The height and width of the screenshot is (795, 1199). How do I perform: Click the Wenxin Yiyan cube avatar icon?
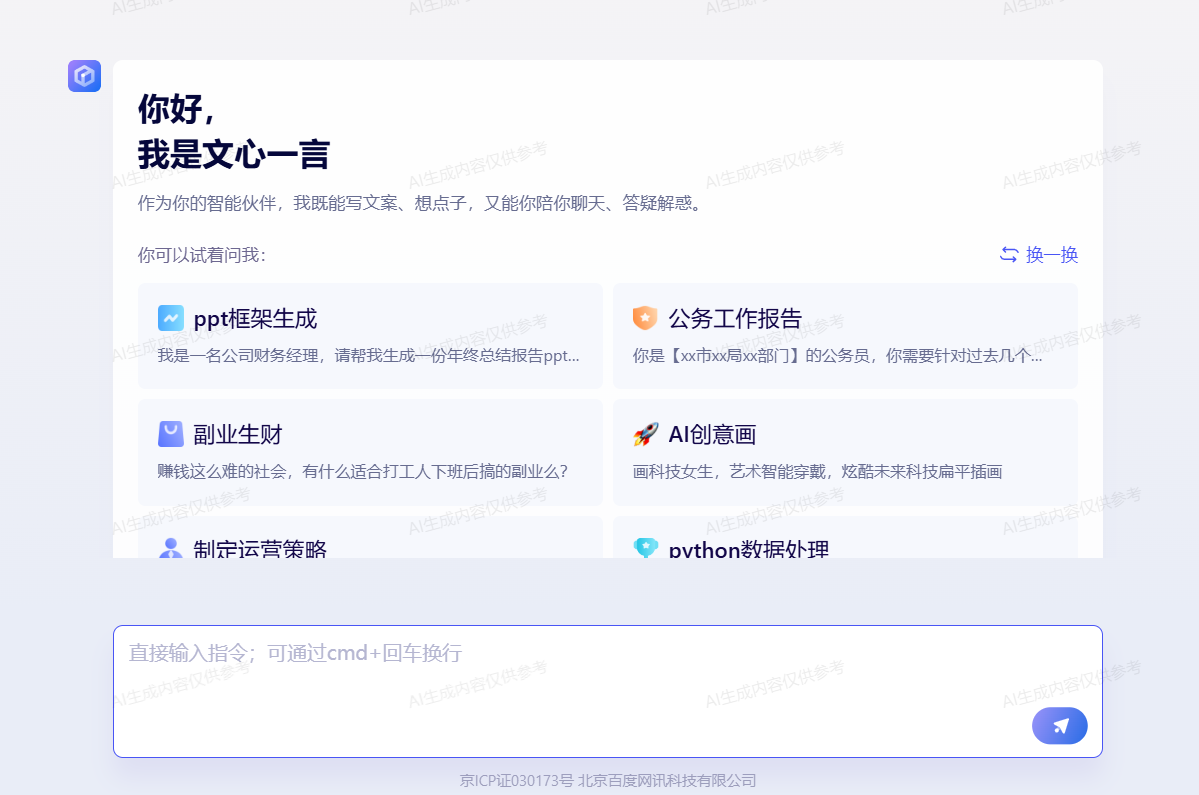tap(84, 76)
